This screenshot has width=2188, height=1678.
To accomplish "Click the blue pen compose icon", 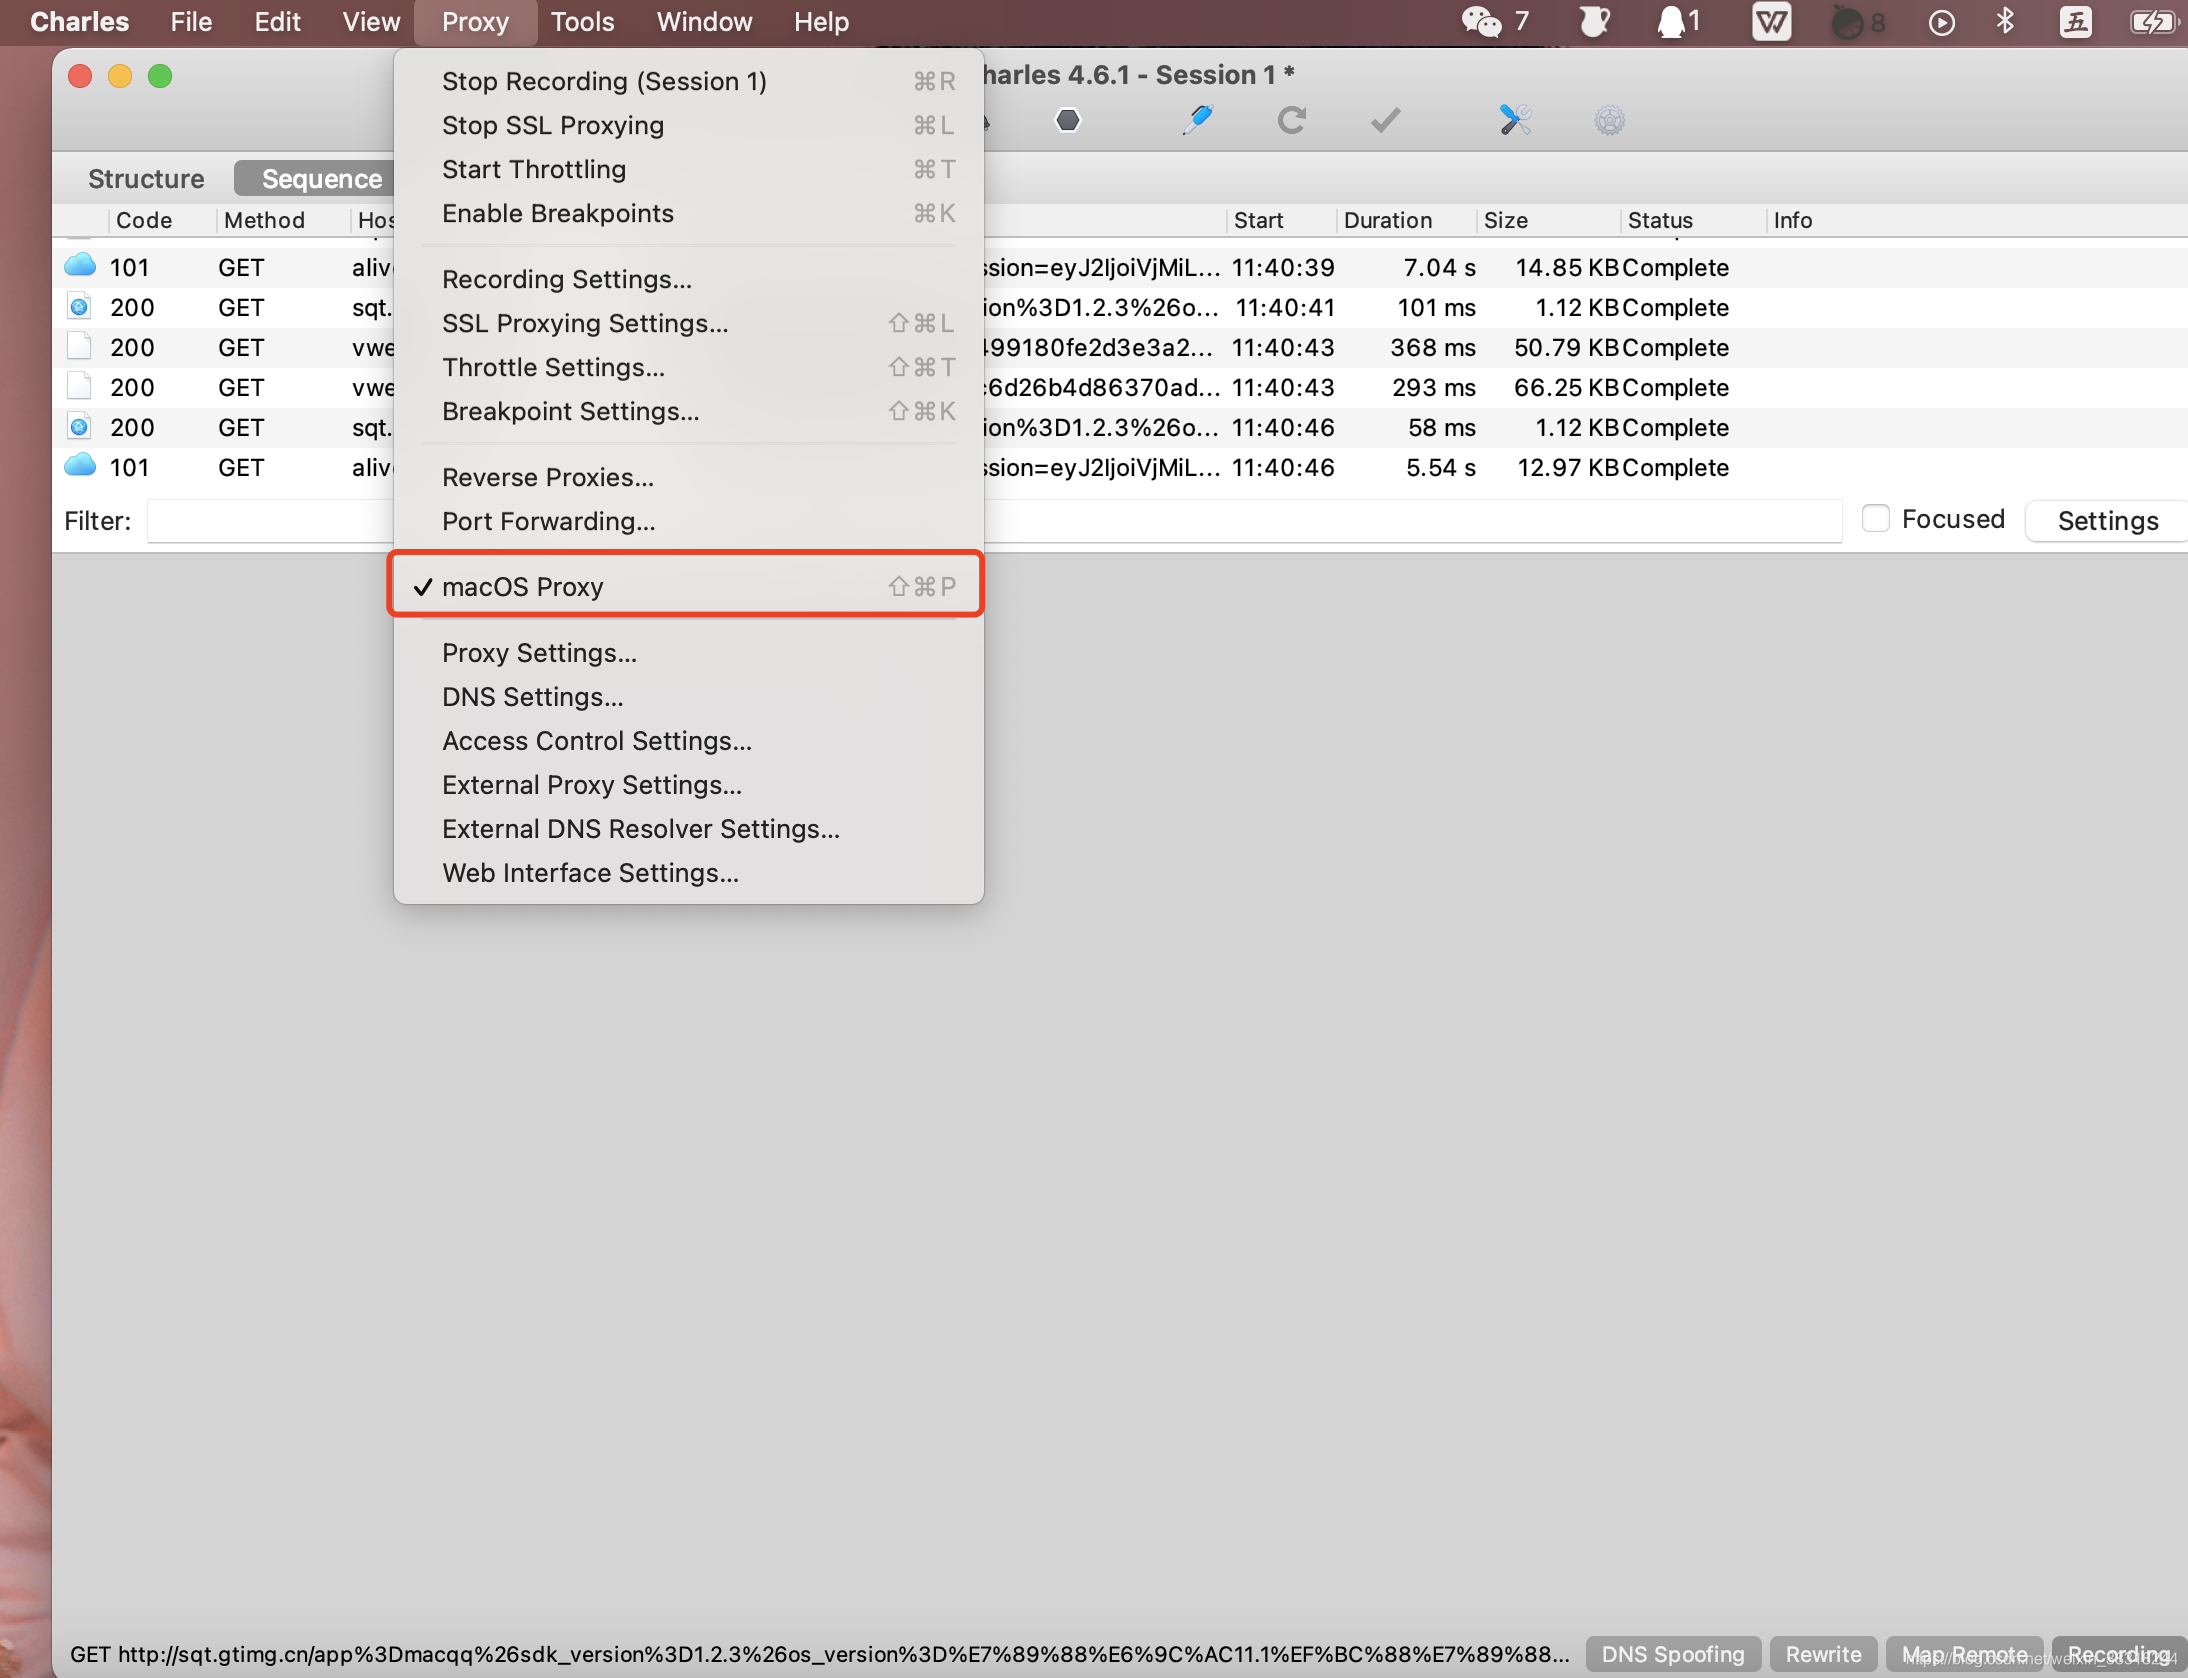I will 1197,121.
